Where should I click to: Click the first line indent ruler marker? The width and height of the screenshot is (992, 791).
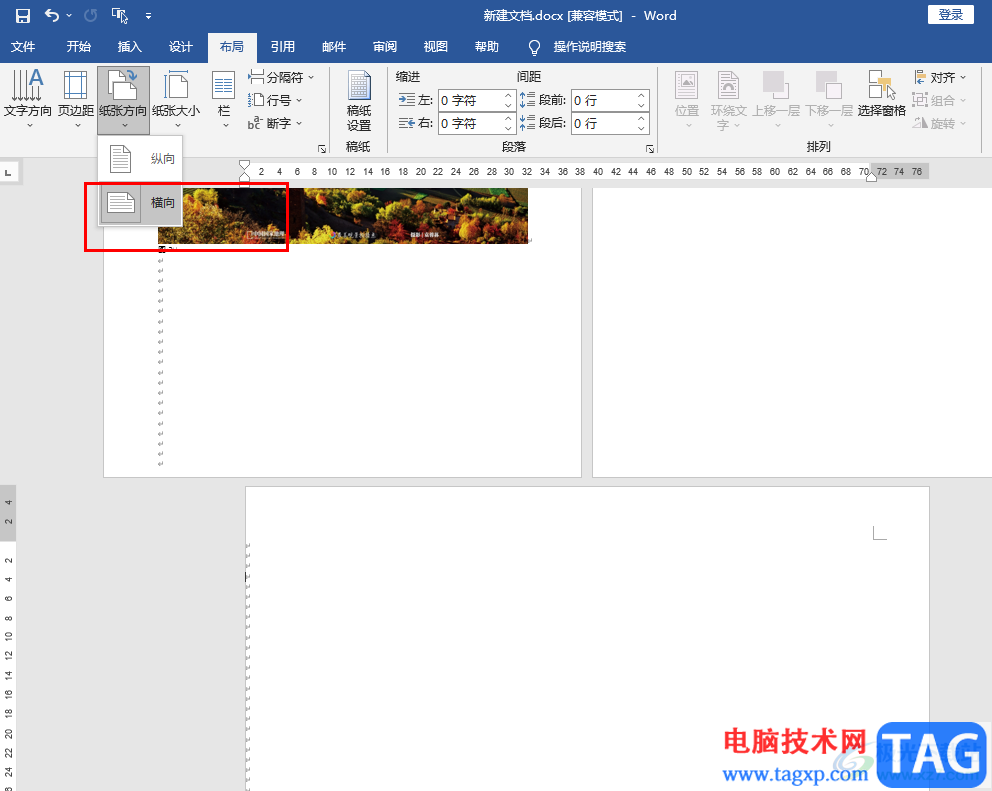[244, 165]
